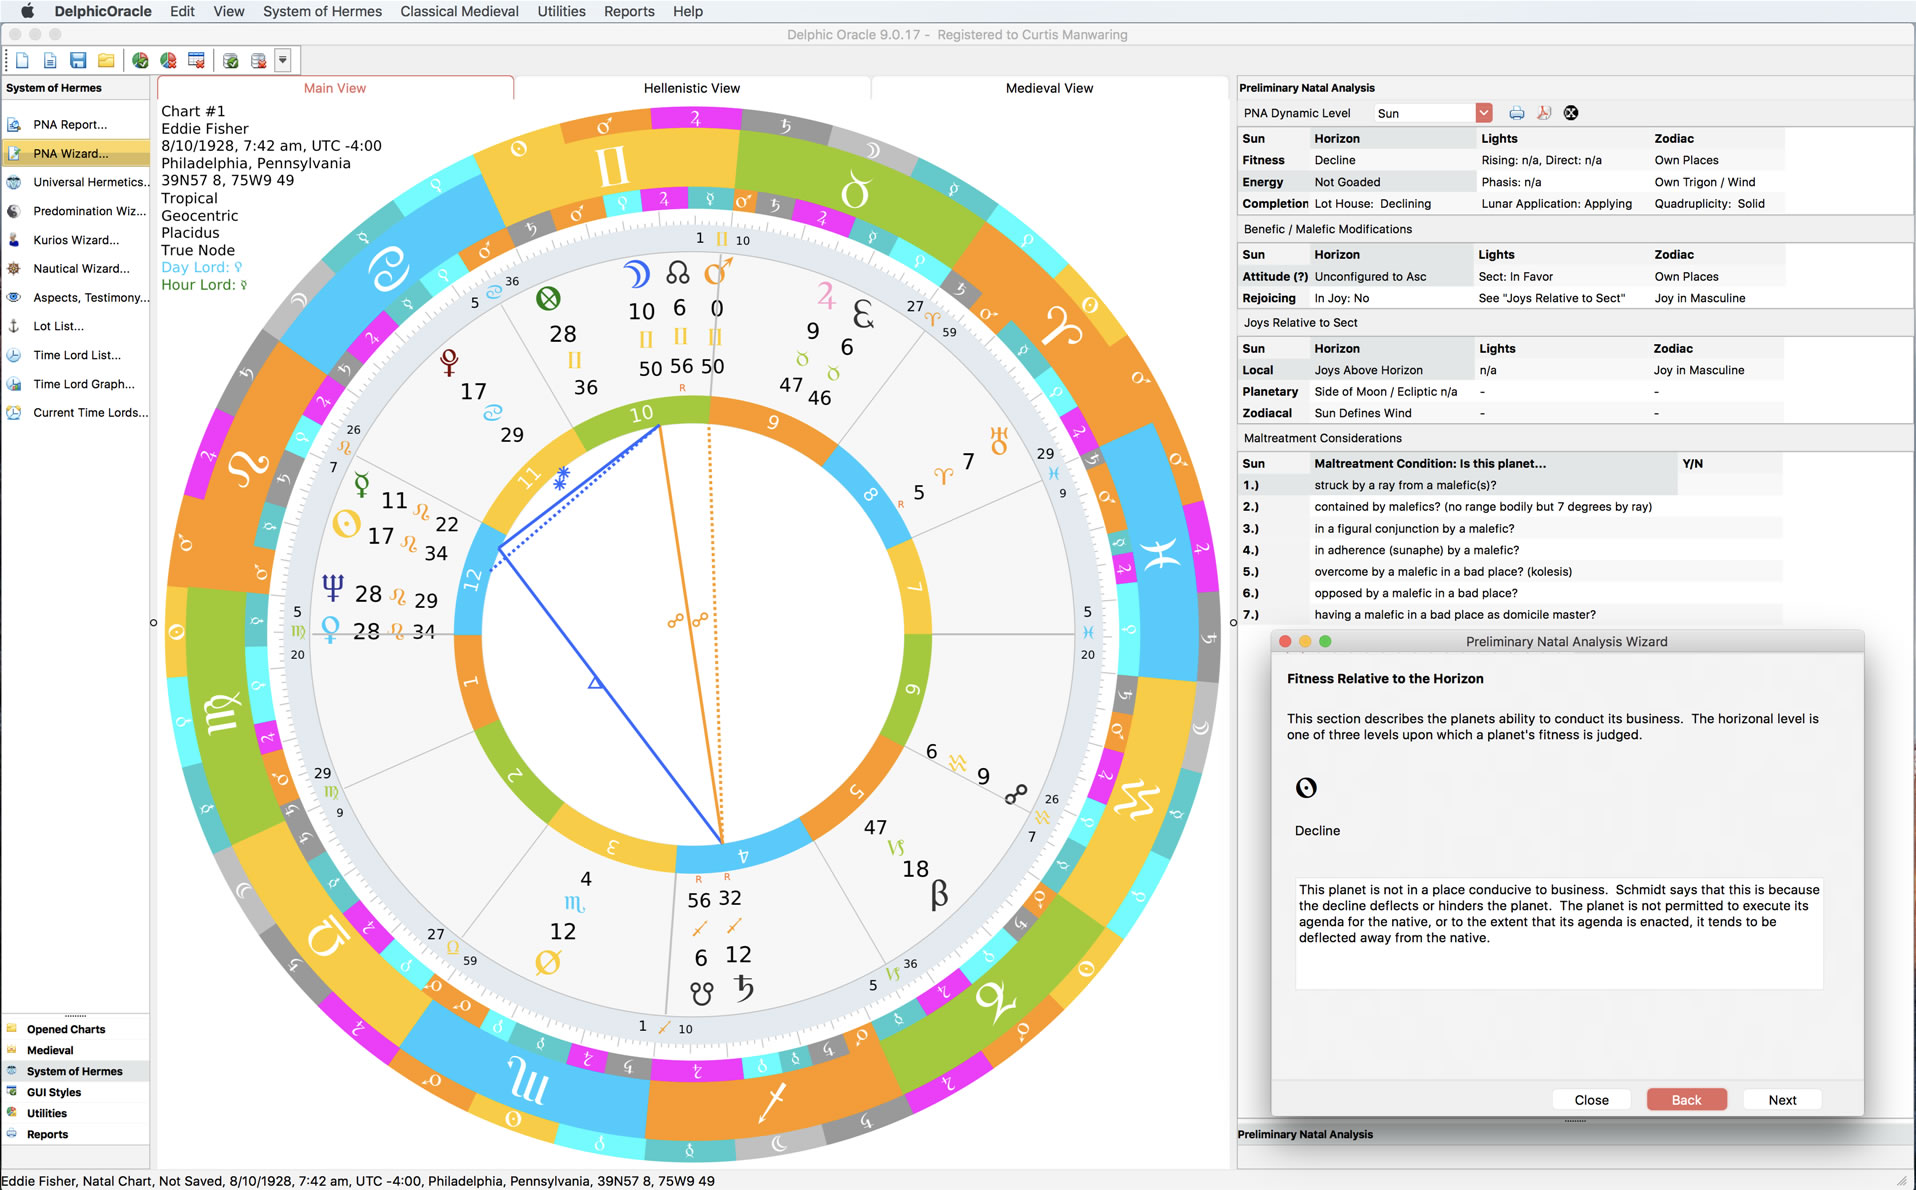Image resolution: width=1916 pixels, height=1190 pixels.
Task: Open the toolbar overflow dropdown arrow
Action: 283,61
